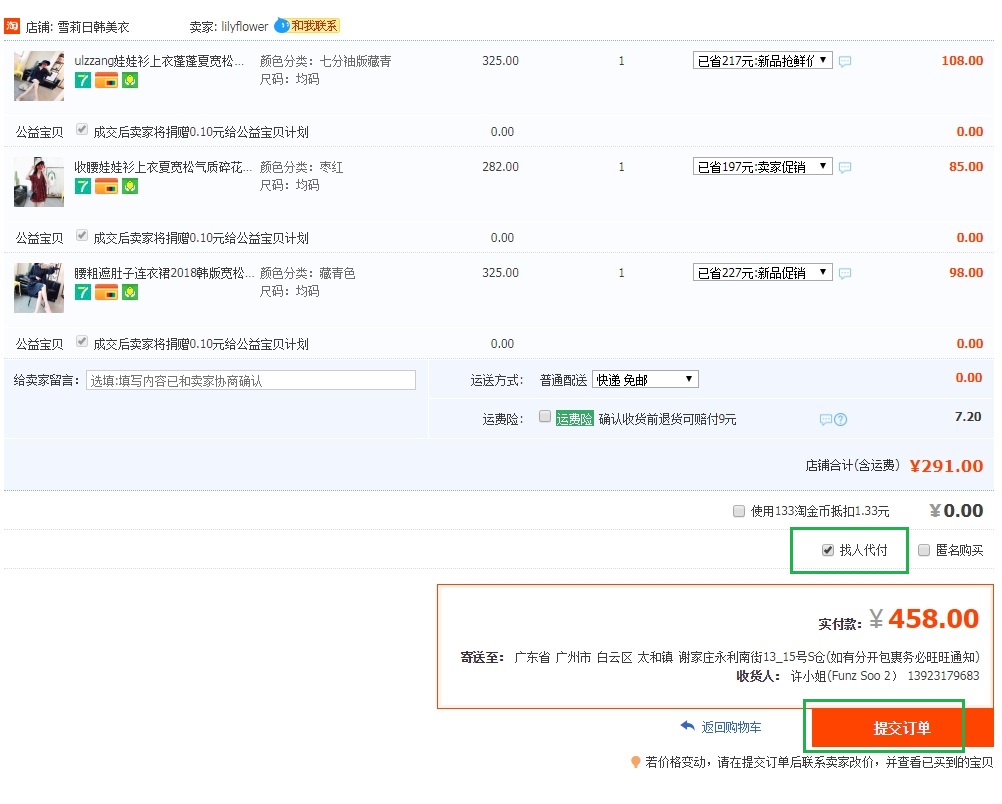Click the blue Wangwang contact seller icon

(282, 26)
